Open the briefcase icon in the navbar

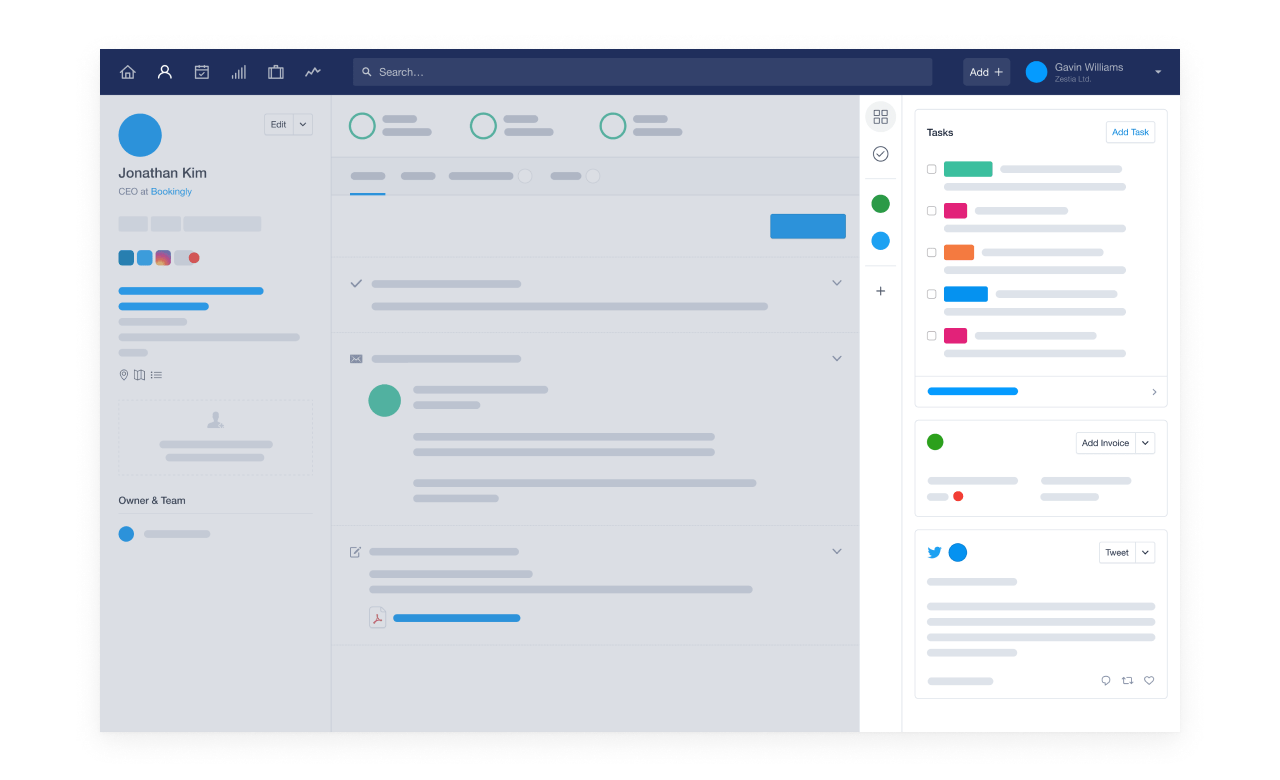tap(276, 72)
